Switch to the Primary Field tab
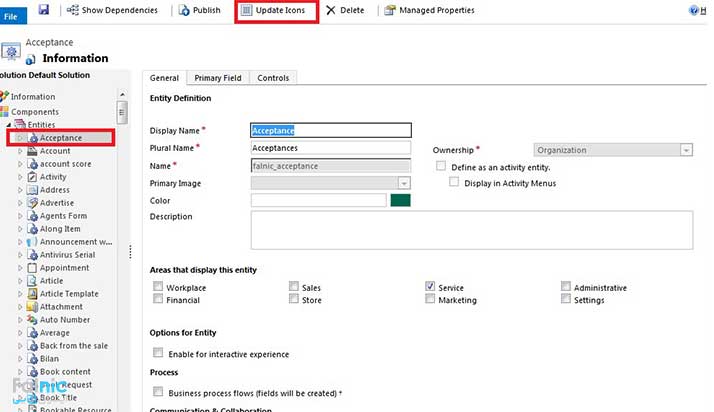The image size is (714, 412). (x=218, y=78)
